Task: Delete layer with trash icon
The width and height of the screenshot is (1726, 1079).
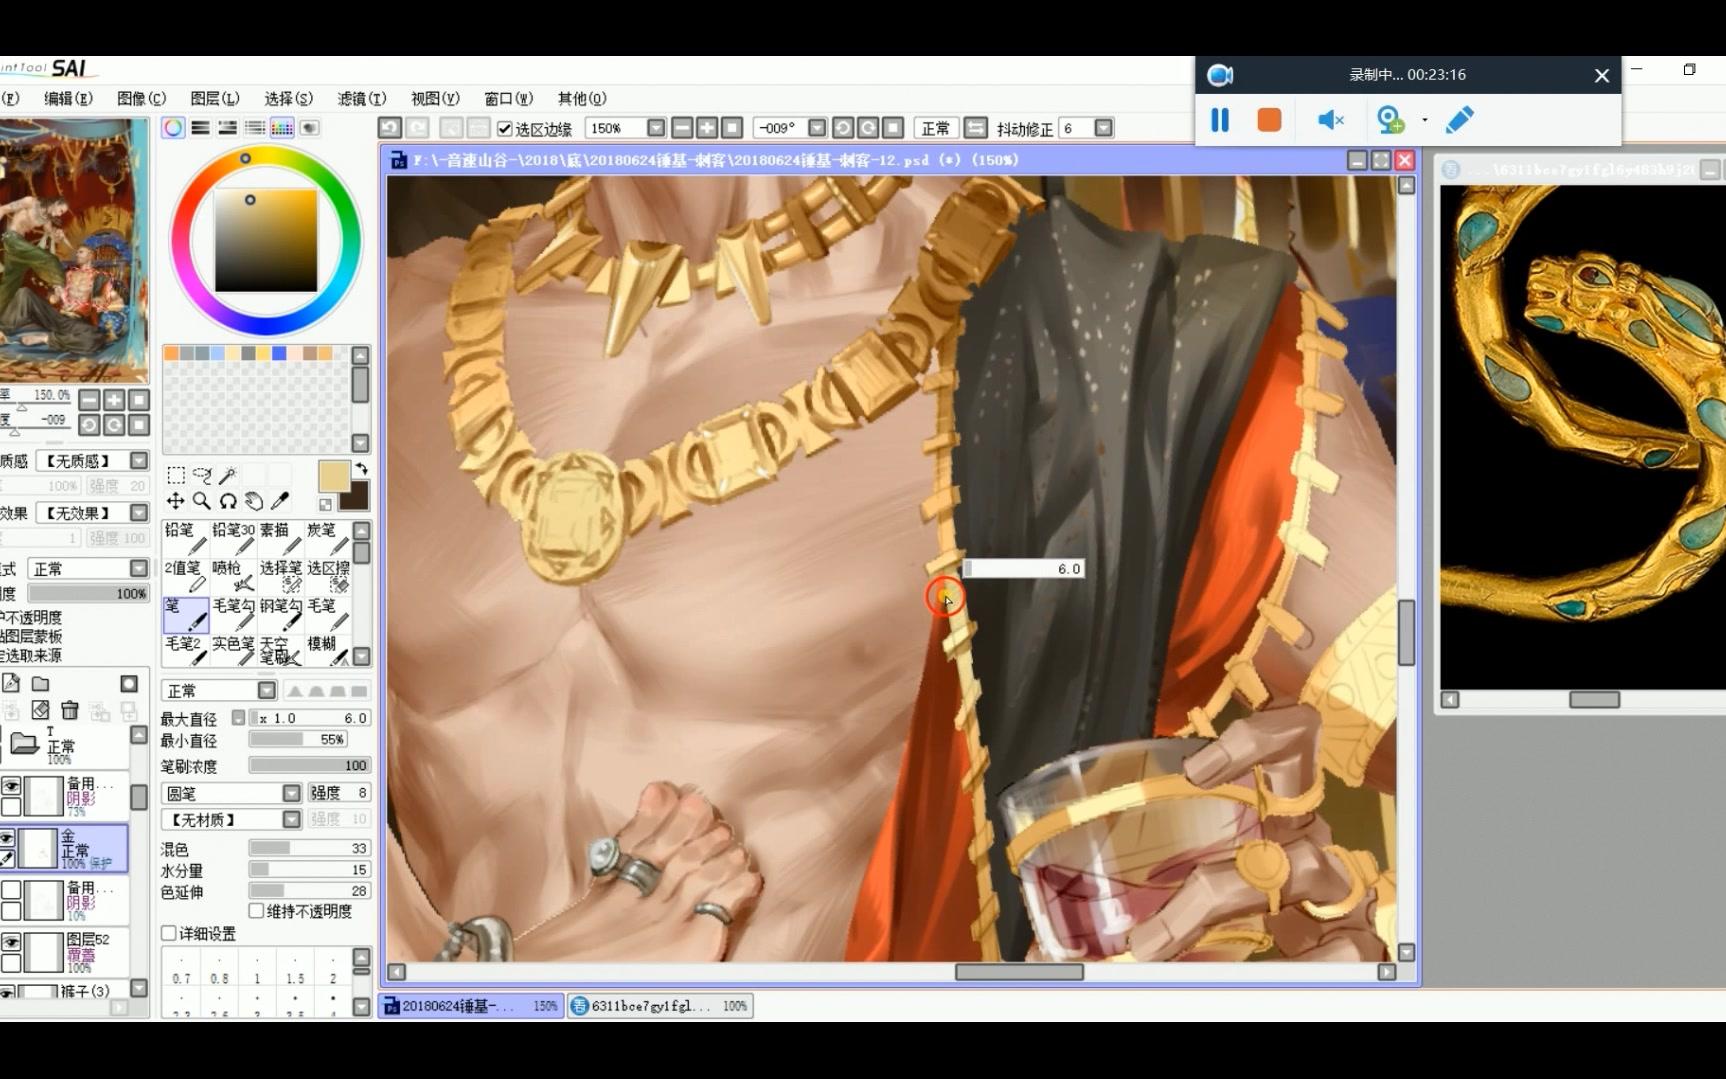Action: 70,710
